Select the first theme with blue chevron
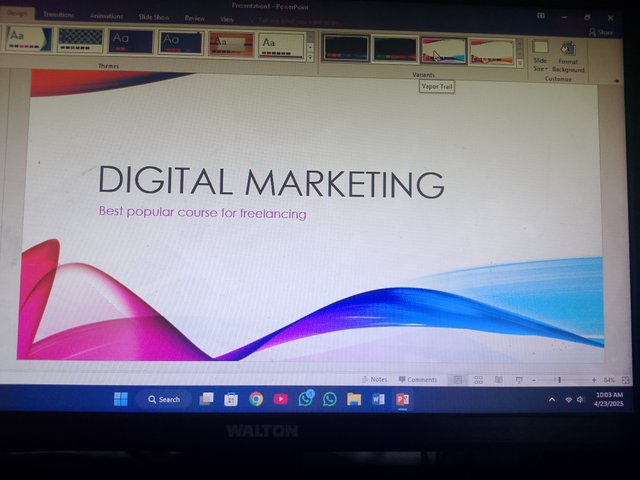Viewport: 640px width, 480px height. pos(29,39)
